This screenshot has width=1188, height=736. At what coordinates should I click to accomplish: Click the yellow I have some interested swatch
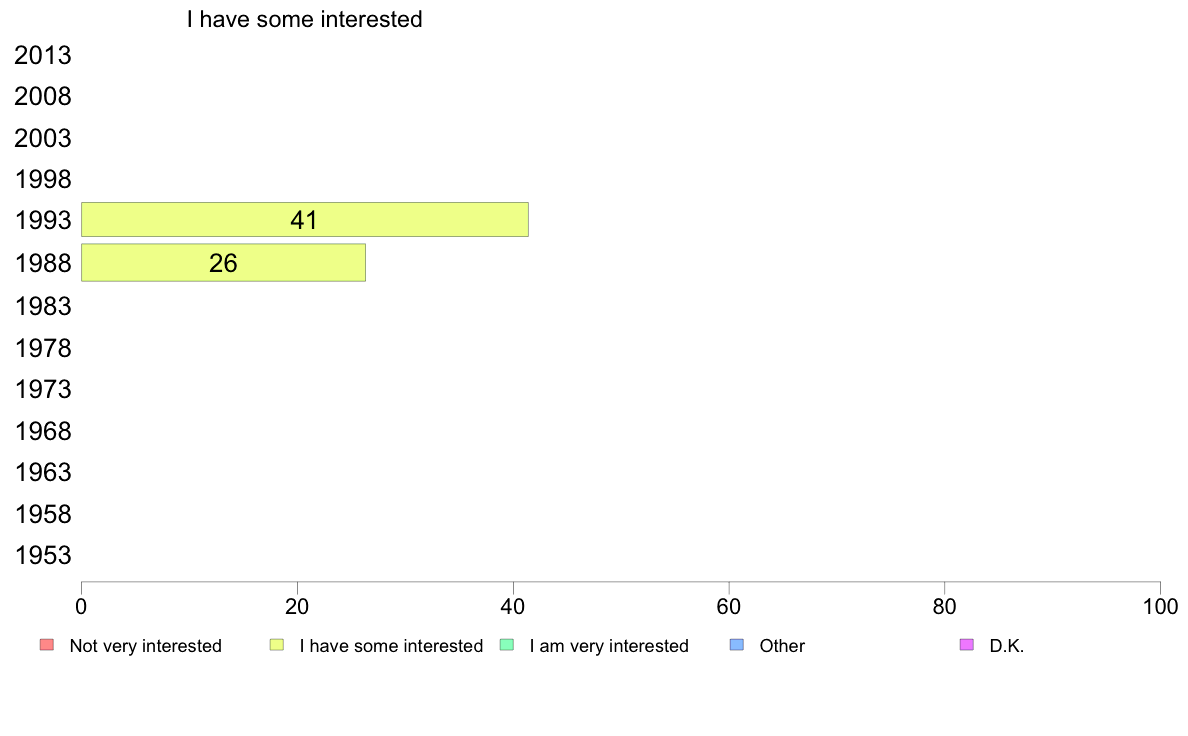click(x=277, y=645)
